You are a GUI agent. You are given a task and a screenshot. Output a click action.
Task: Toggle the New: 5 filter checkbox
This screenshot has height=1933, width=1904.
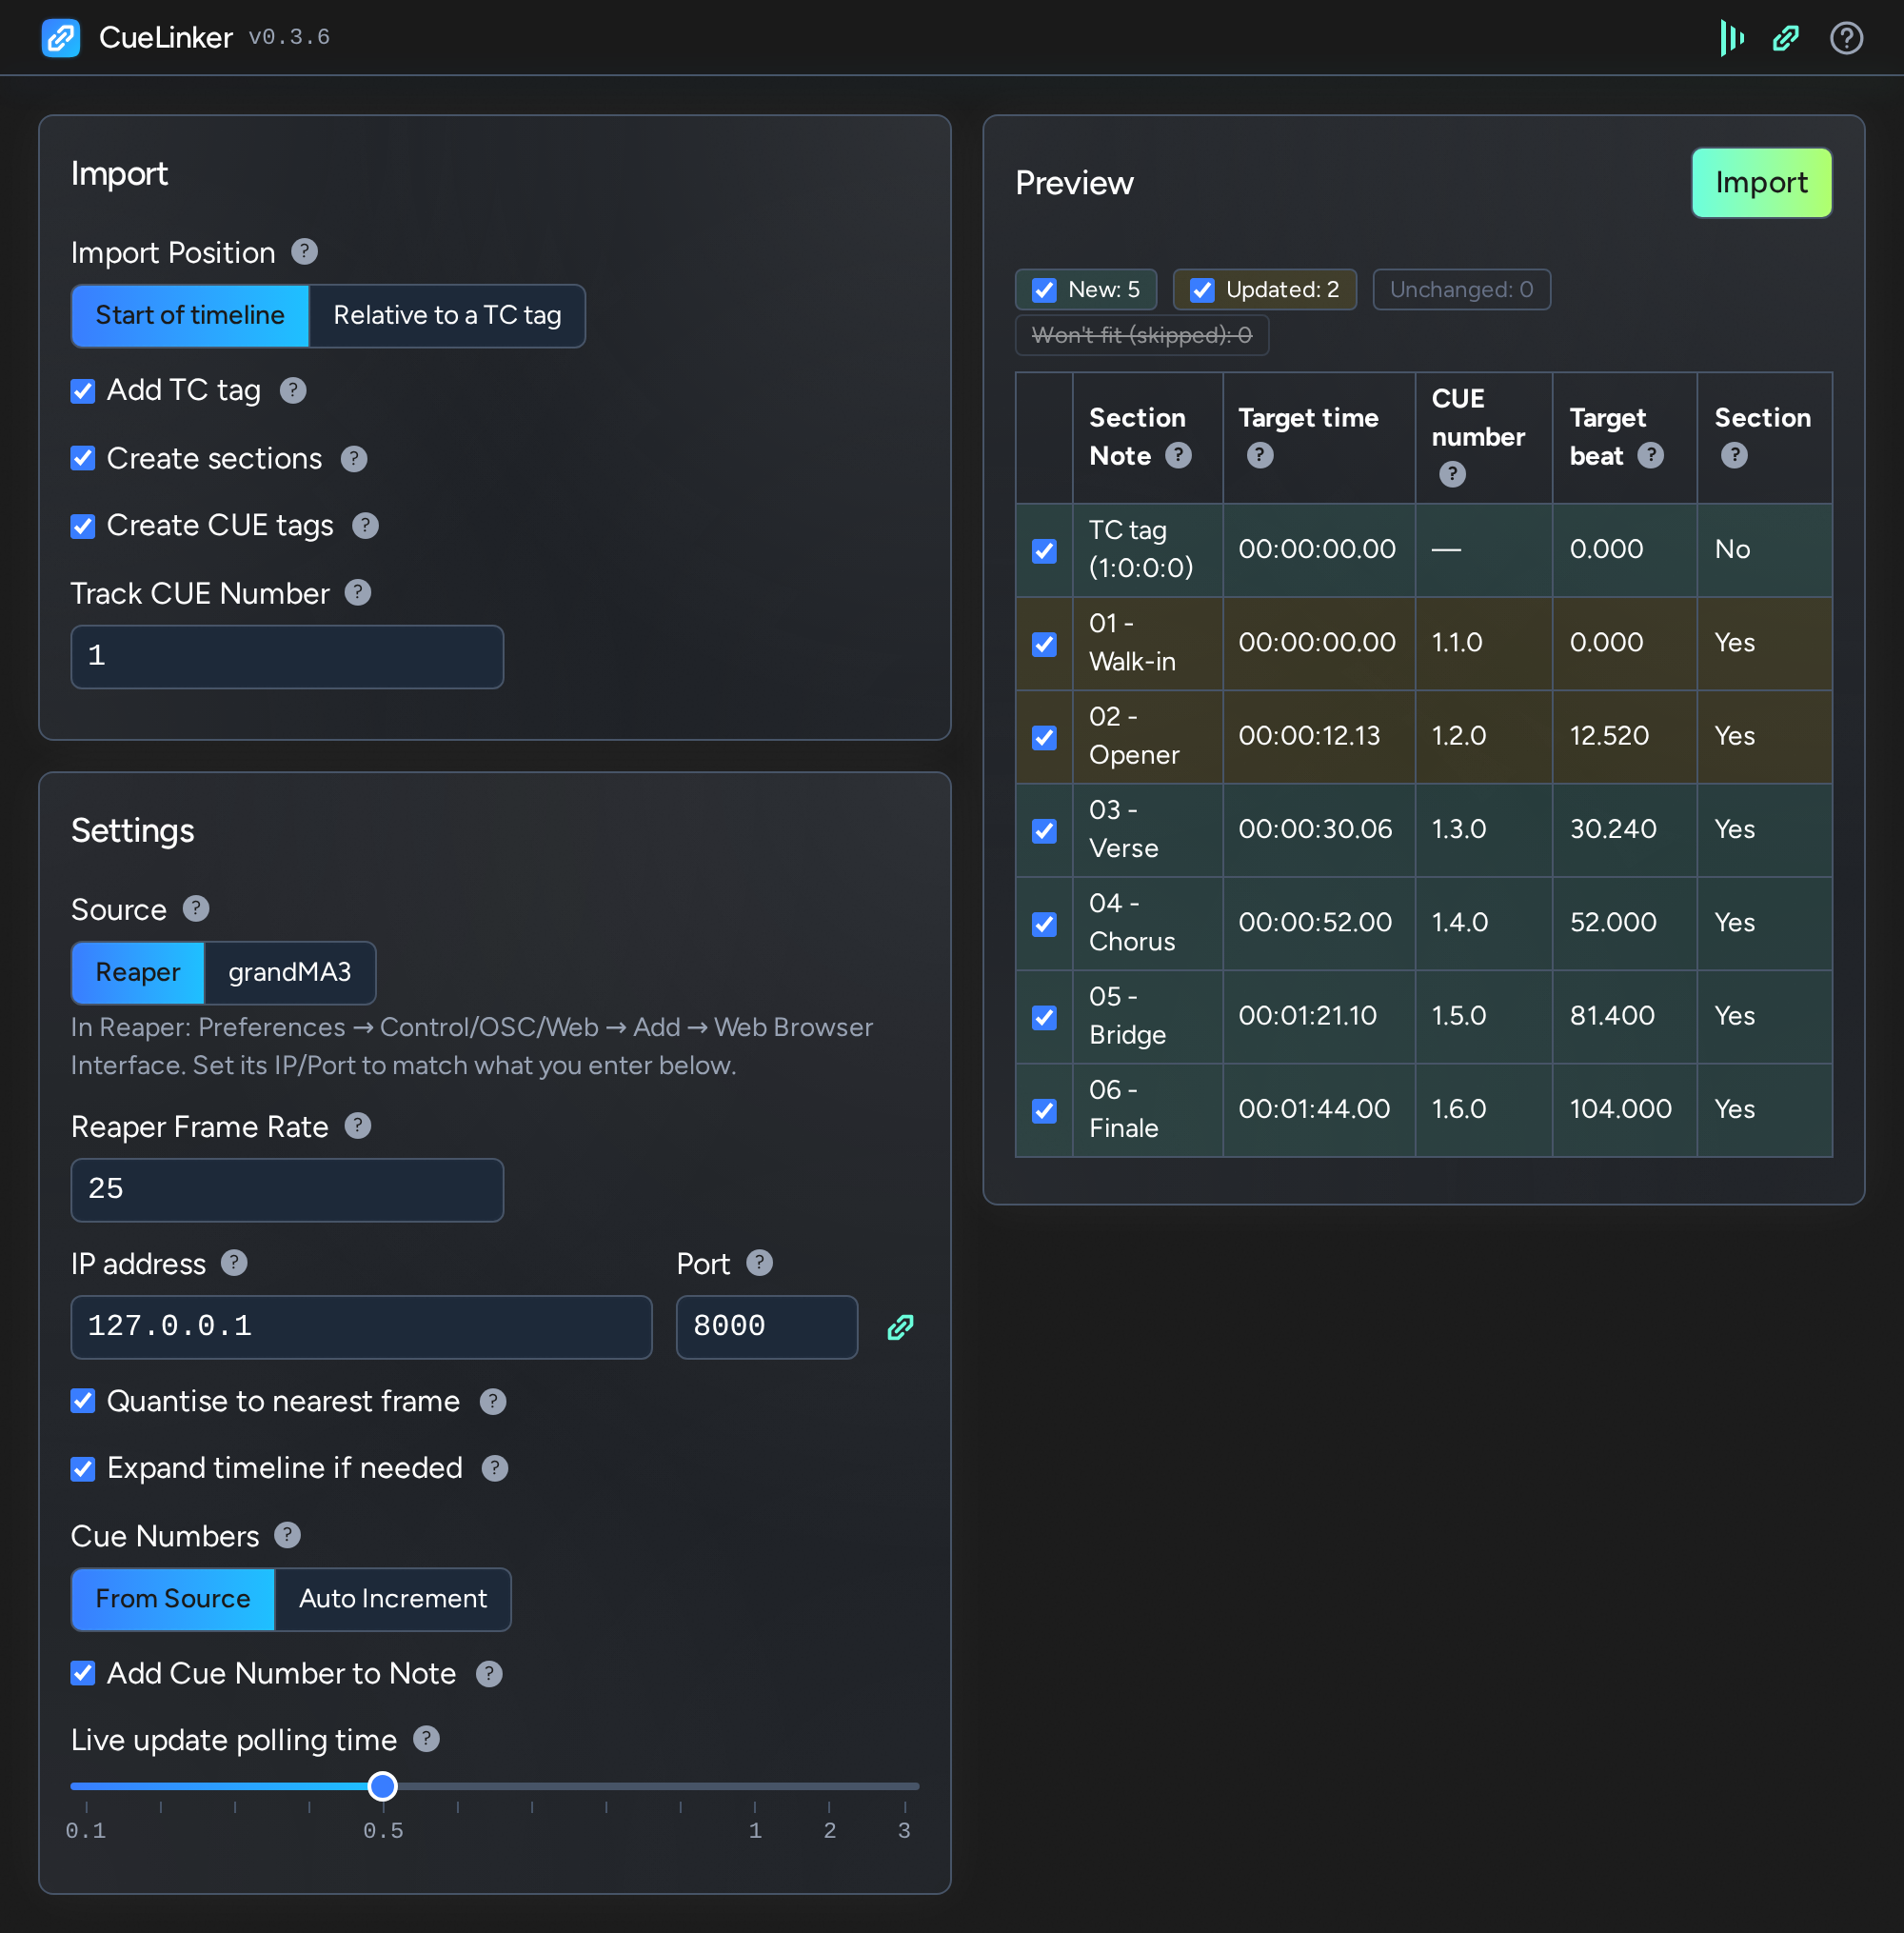coord(1044,290)
